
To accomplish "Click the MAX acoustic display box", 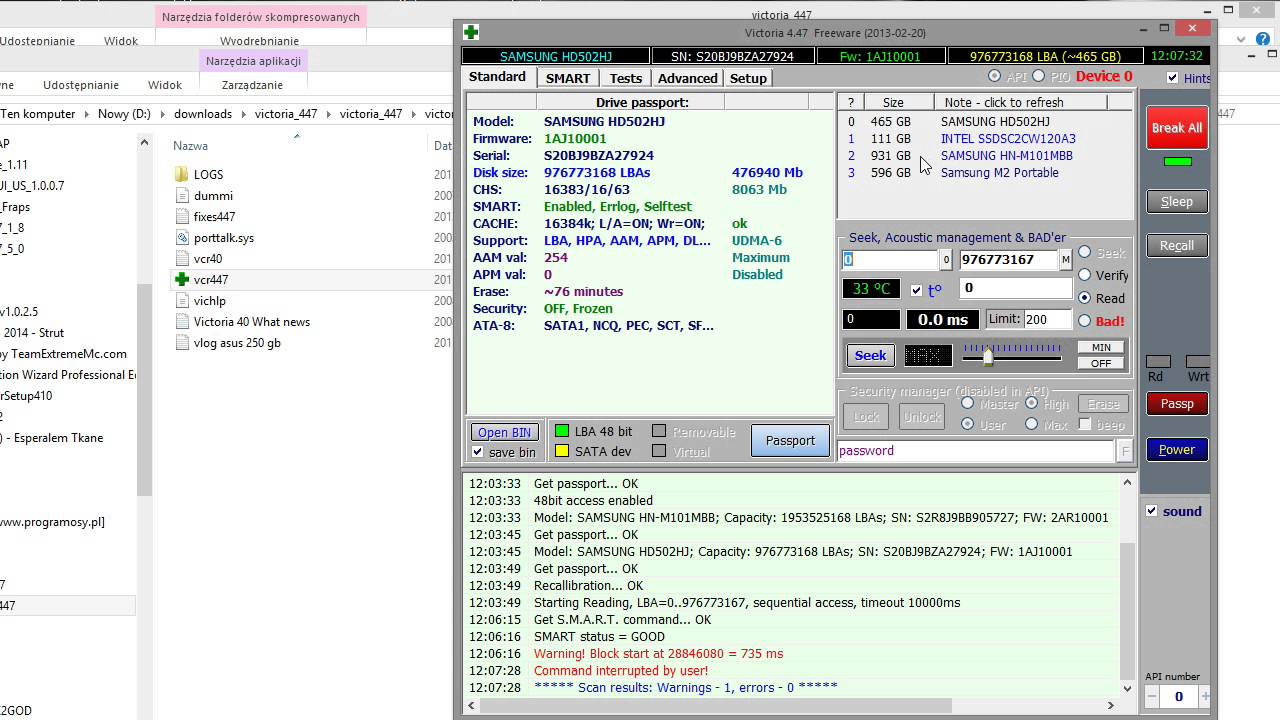I will click(x=928, y=355).
